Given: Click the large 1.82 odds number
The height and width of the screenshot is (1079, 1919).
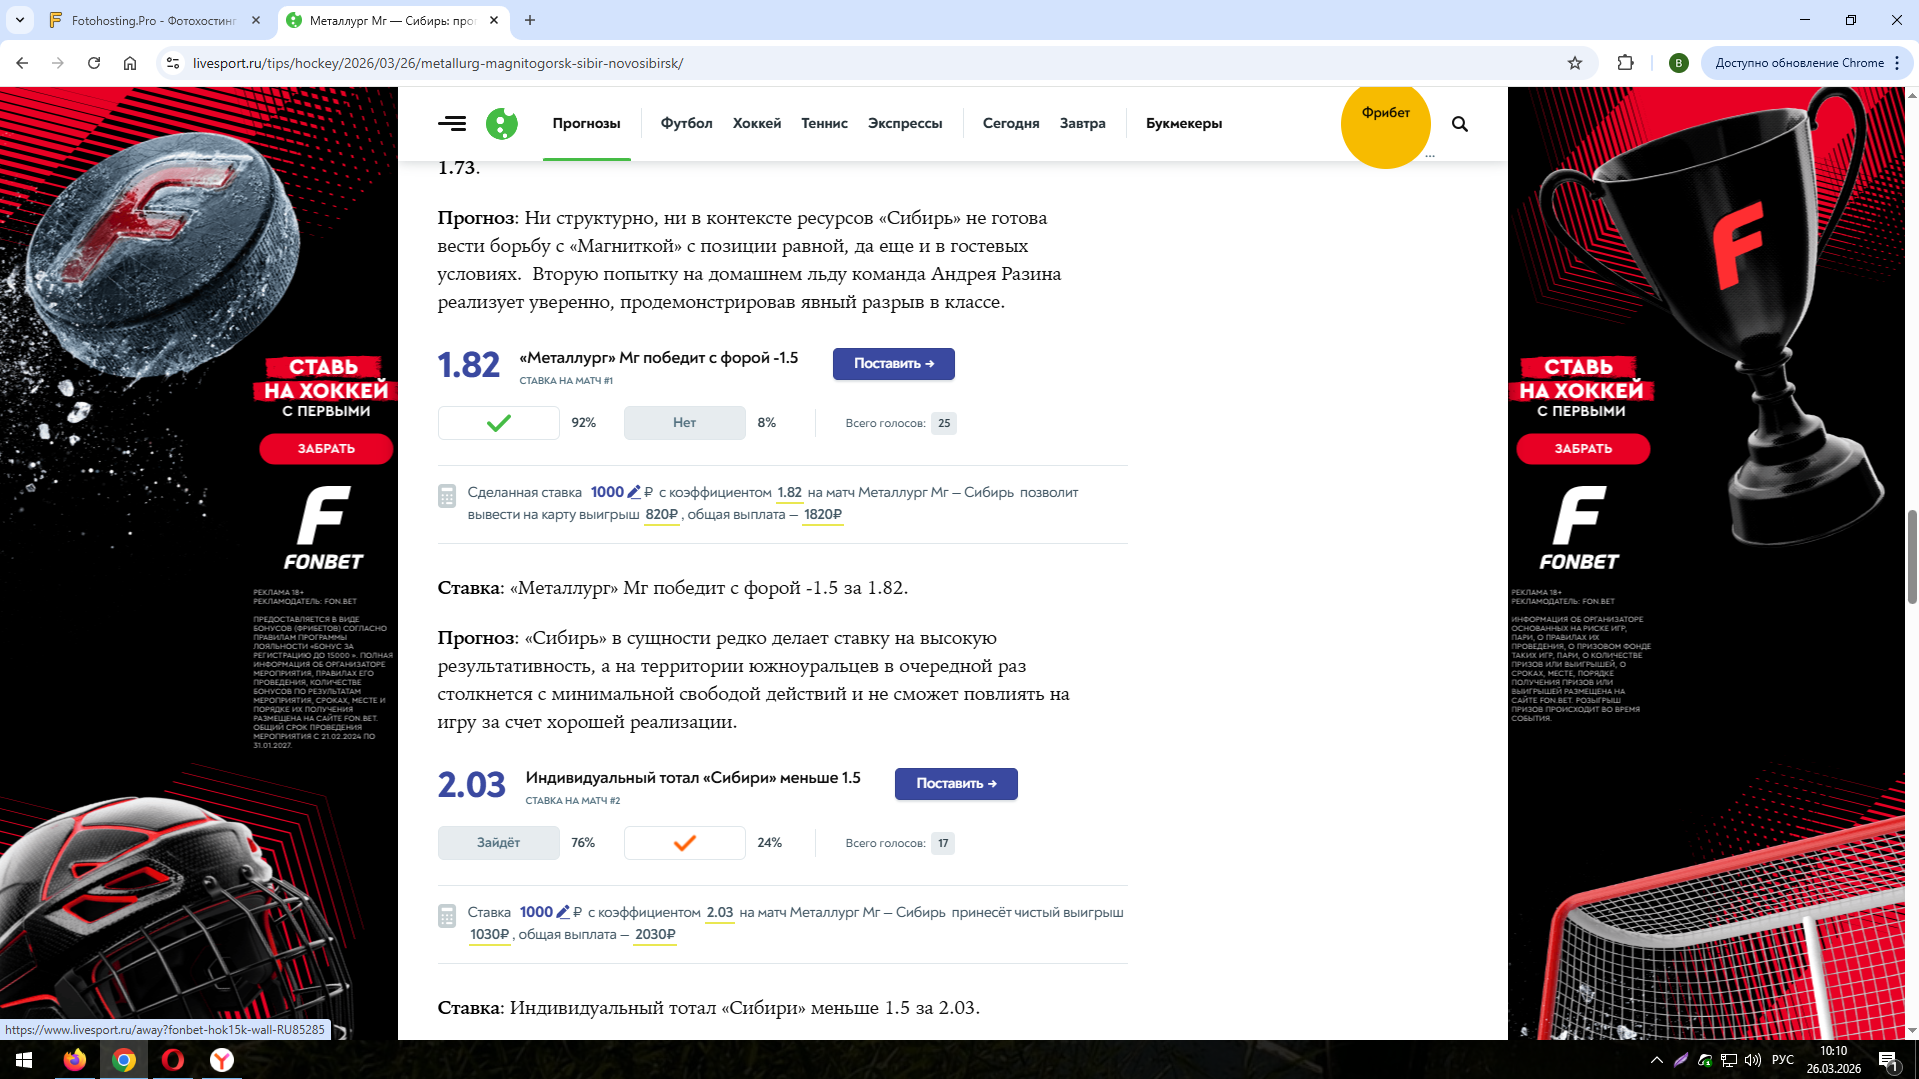Looking at the screenshot, I should point(469,365).
